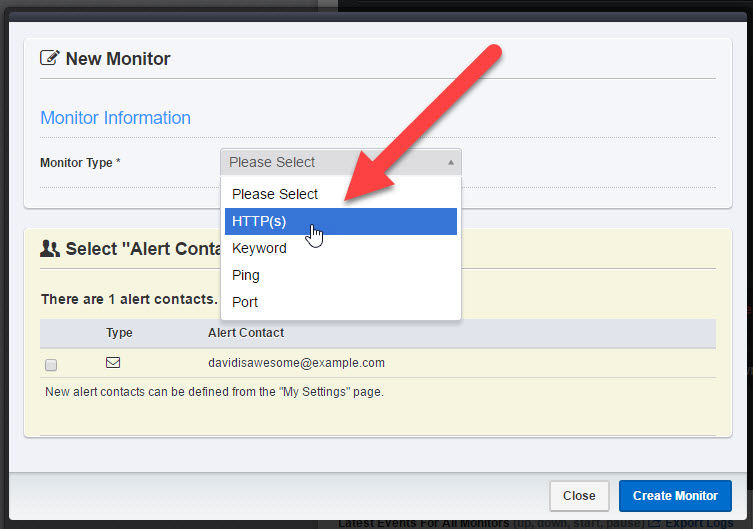
Task: Click the Alert Contact column header
Action: 246,333
